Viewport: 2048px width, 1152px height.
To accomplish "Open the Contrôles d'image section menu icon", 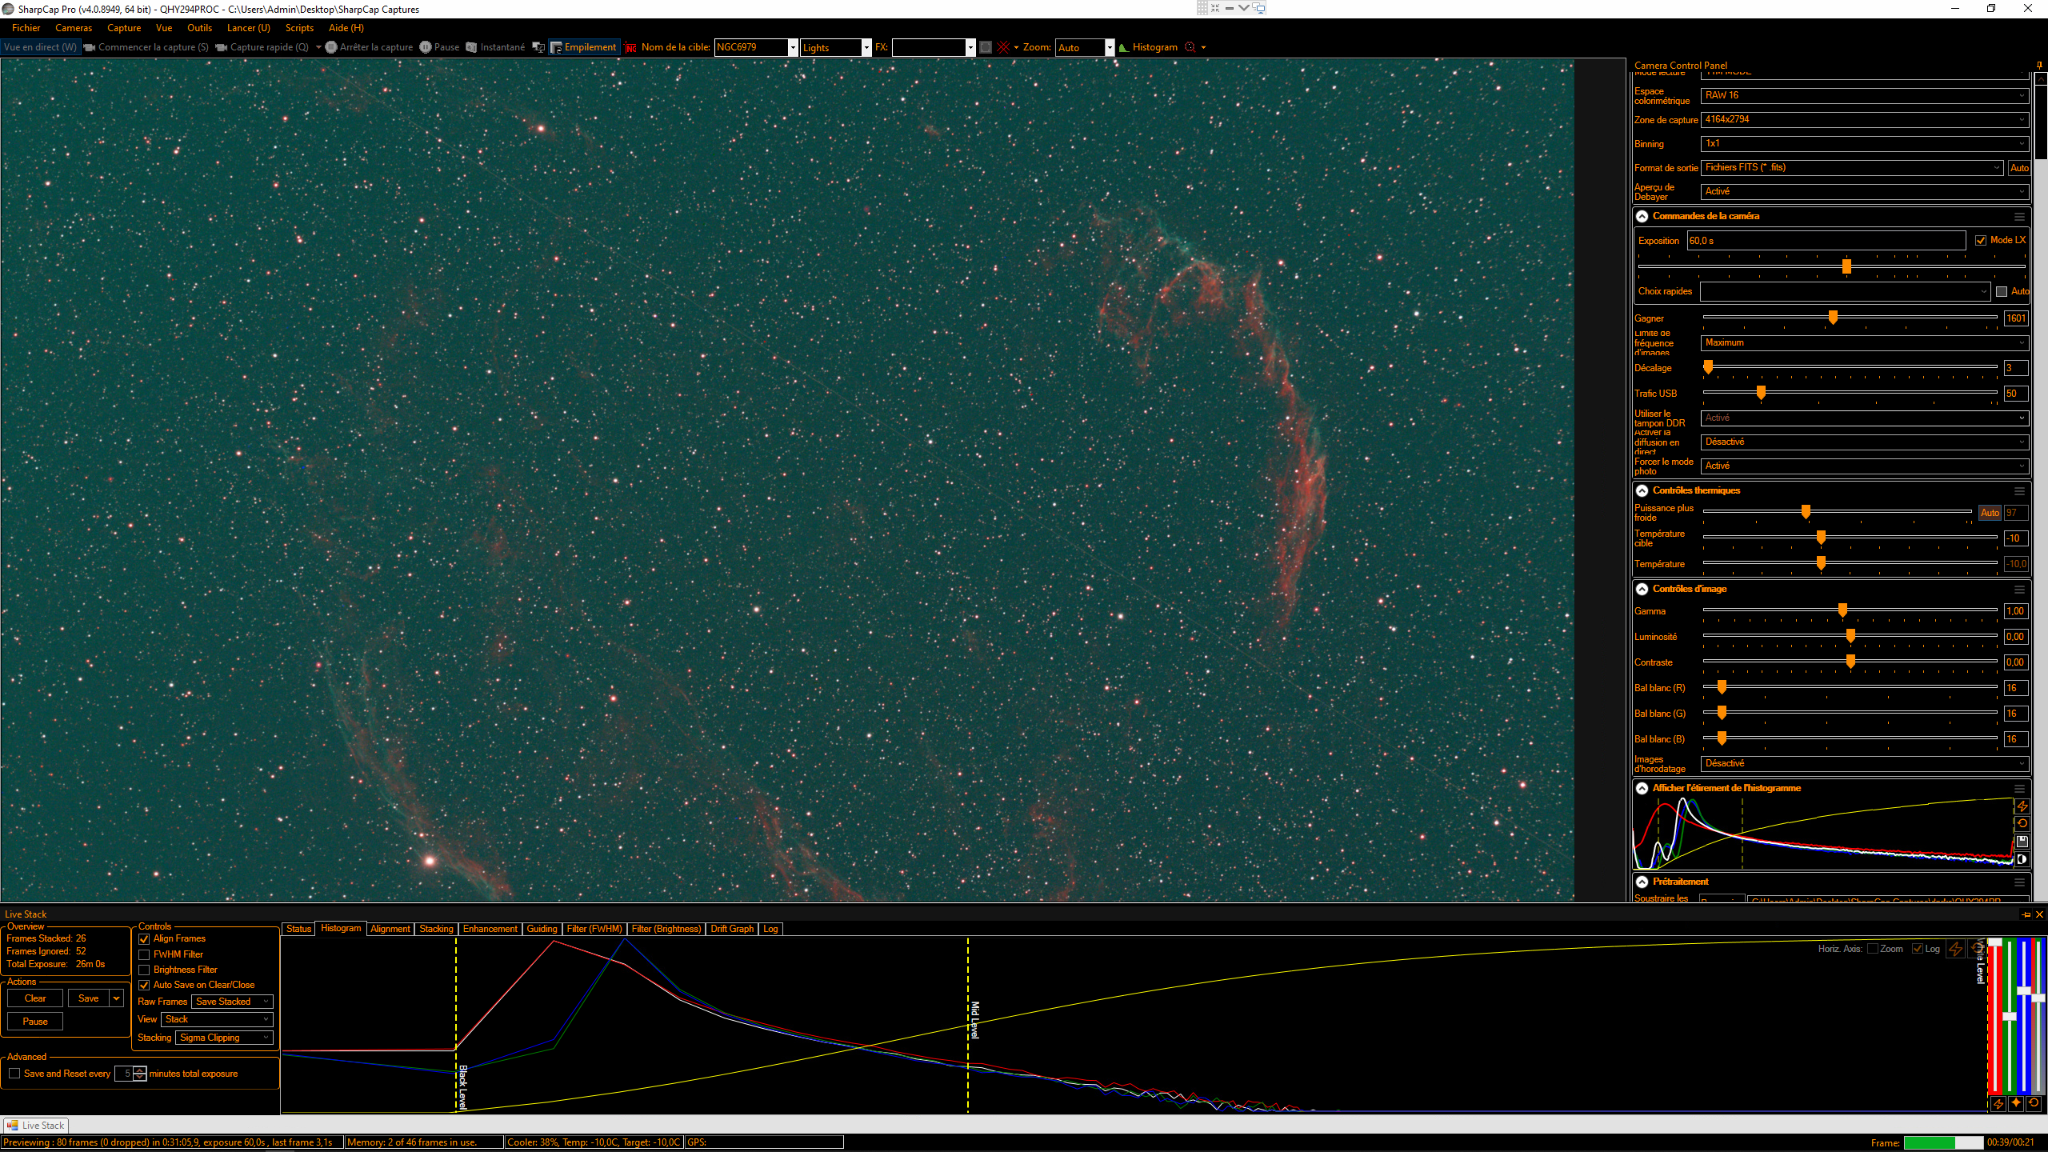I will tap(2019, 589).
